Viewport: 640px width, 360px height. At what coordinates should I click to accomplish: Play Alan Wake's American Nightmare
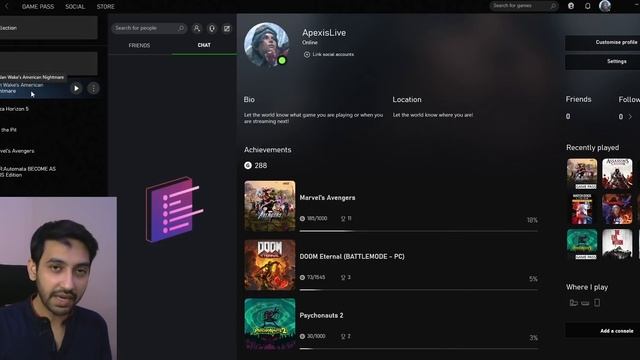pyautogui.click(x=76, y=88)
